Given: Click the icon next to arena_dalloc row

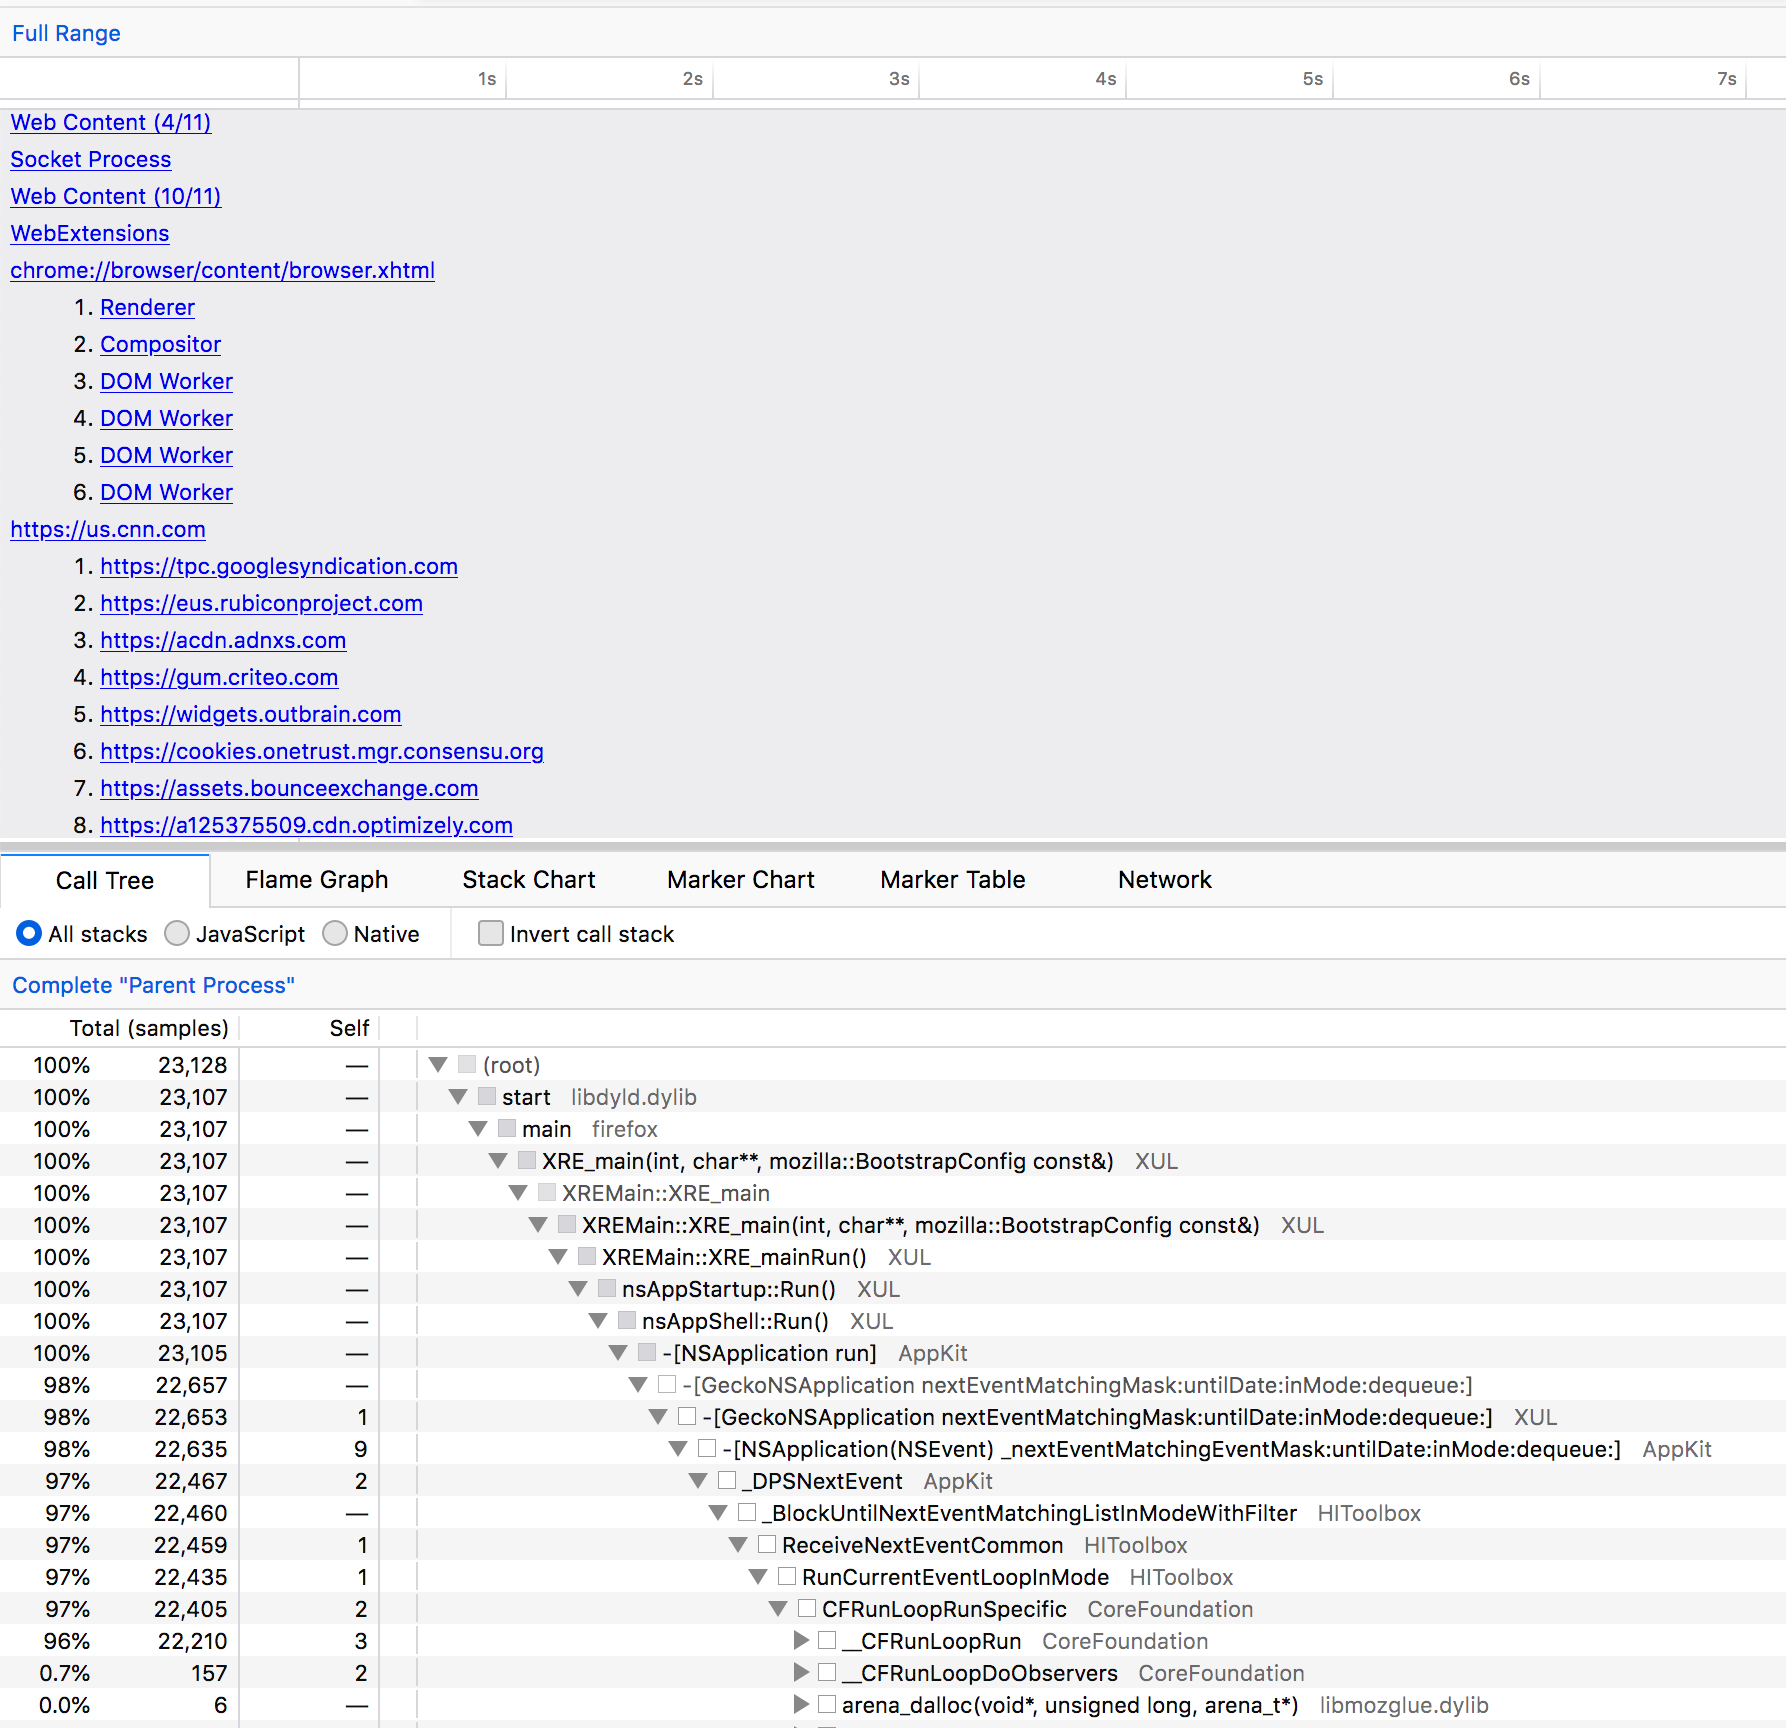Looking at the screenshot, I should [827, 1704].
